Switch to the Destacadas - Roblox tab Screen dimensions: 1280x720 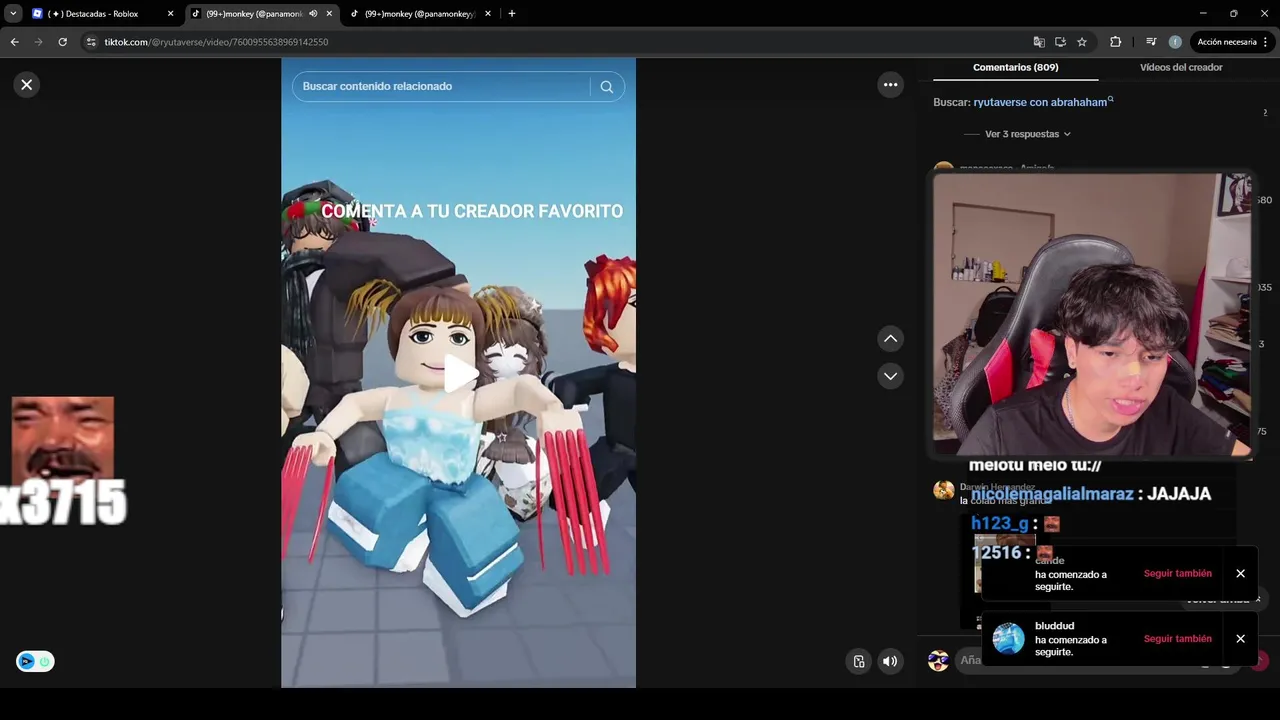click(101, 14)
